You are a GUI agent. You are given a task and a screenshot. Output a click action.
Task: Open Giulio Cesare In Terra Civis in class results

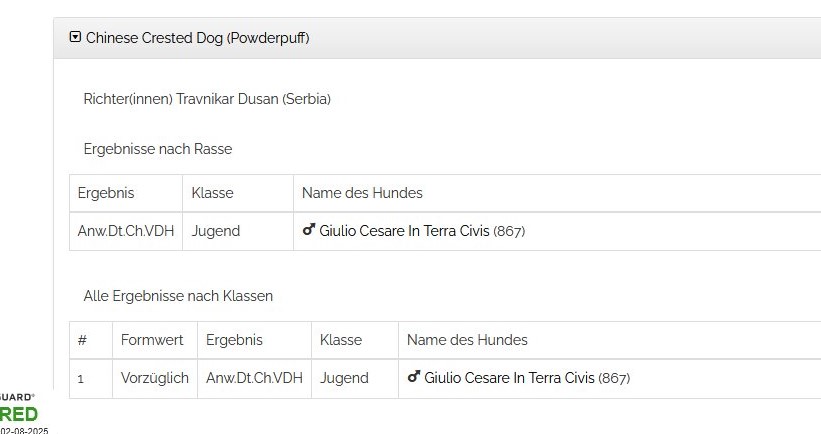[509, 378]
